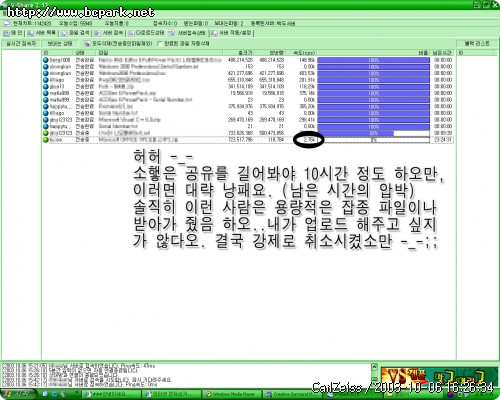Image resolution: width=500 pixels, height=400 pixels.
Task: Select the speed value 375.14k
Action: 307,93
